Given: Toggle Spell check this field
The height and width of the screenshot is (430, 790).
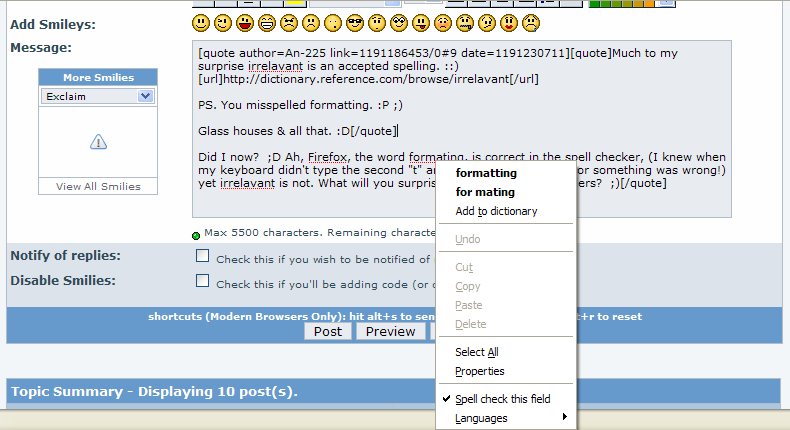Looking at the screenshot, I should click(506, 399).
